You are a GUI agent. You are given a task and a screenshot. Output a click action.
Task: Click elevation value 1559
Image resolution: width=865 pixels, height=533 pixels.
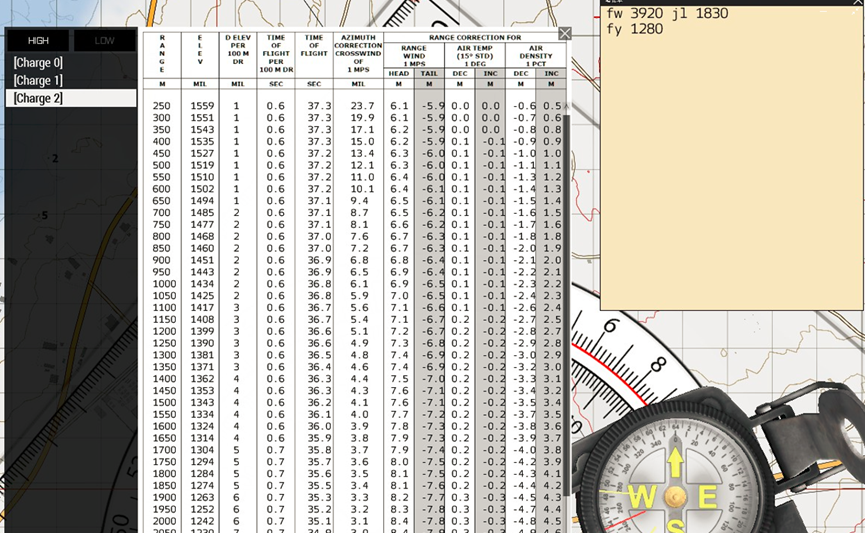(x=202, y=106)
